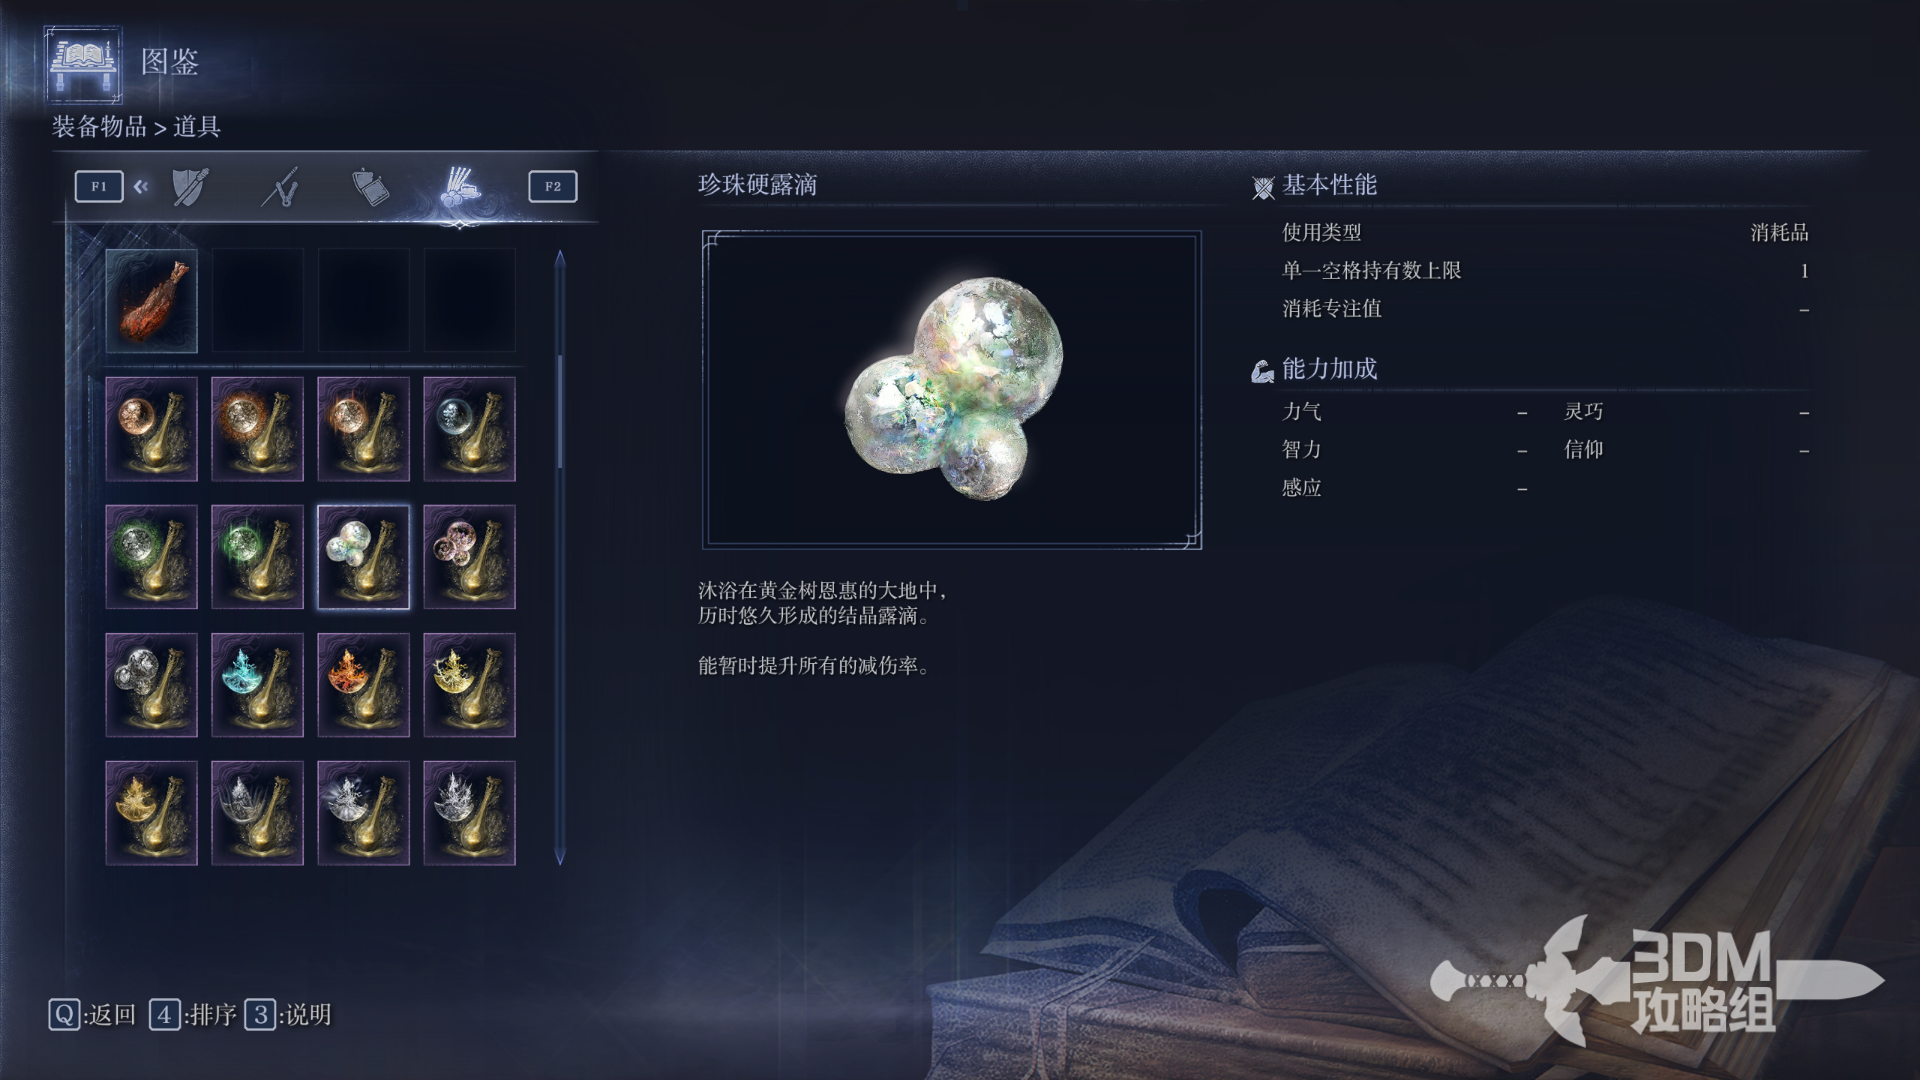Screen dimensions: 1920x1080
Task: Select the blue-grey orb flask item
Action: [469, 429]
